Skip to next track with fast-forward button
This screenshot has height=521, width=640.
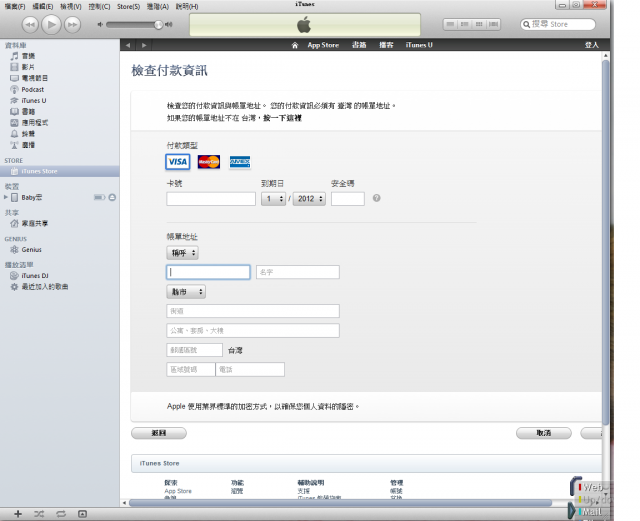(73, 24)
